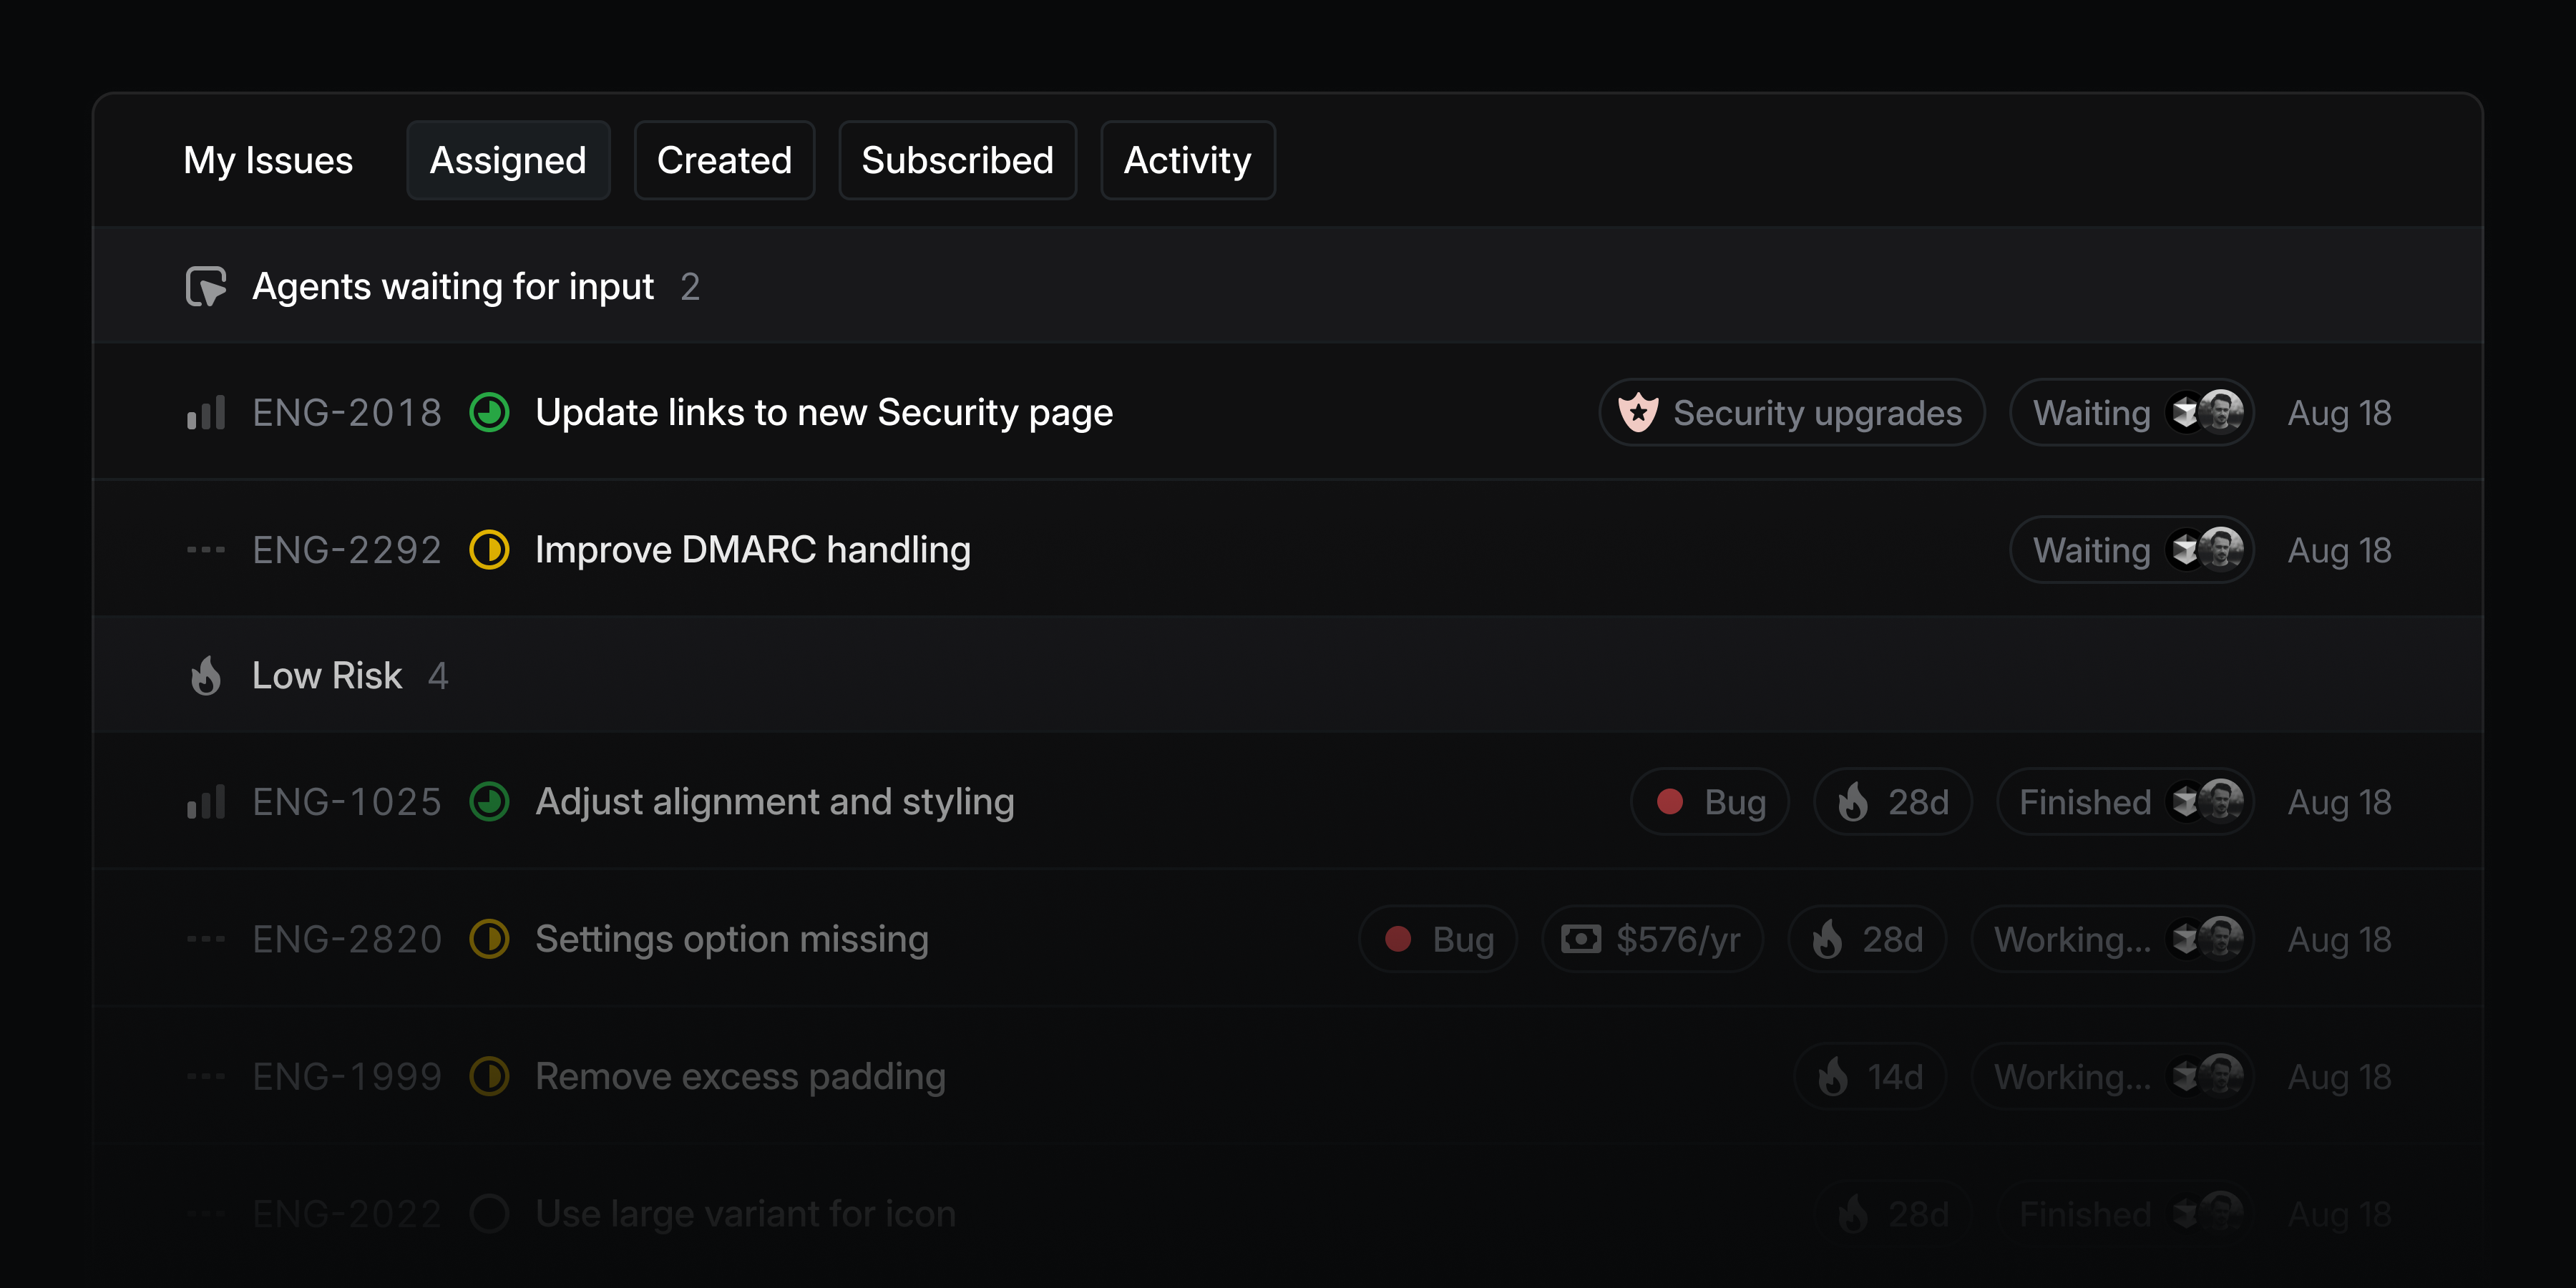Click the ENG-1025 identifier
The image size is (2576, 1288).
tap(346, 801)
